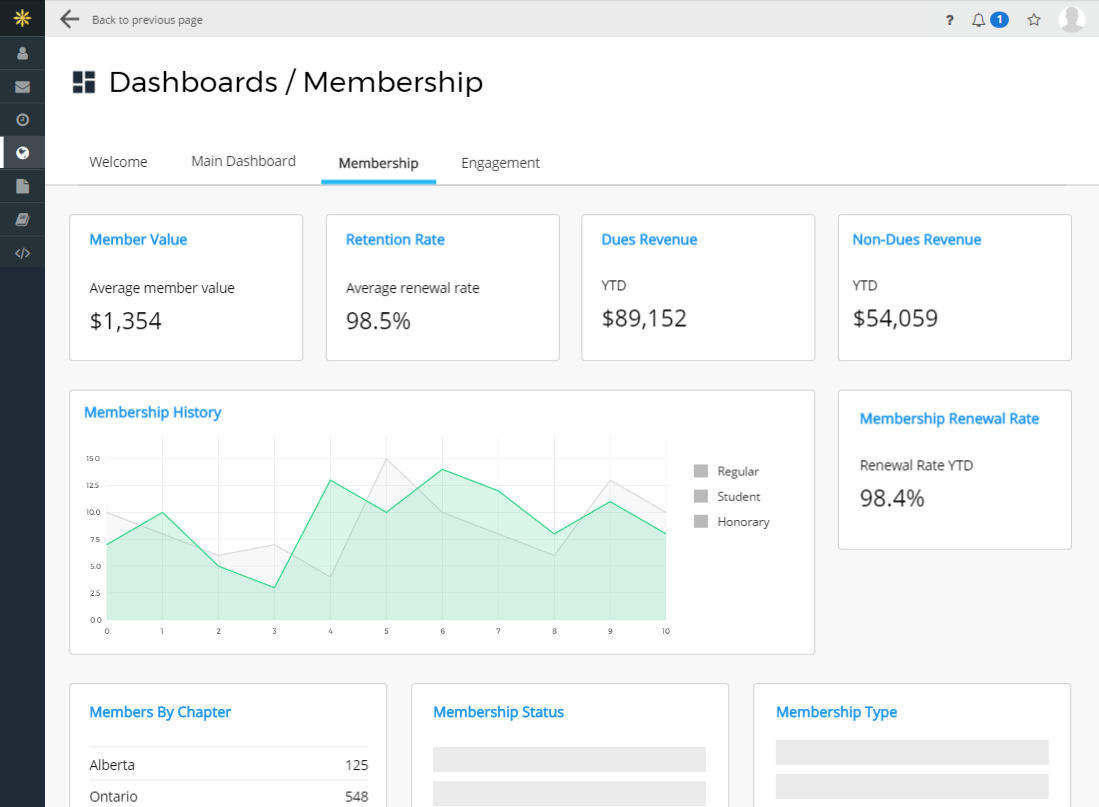Click the help question mark icon
The image size is (1099, 807).
(949, 20)
